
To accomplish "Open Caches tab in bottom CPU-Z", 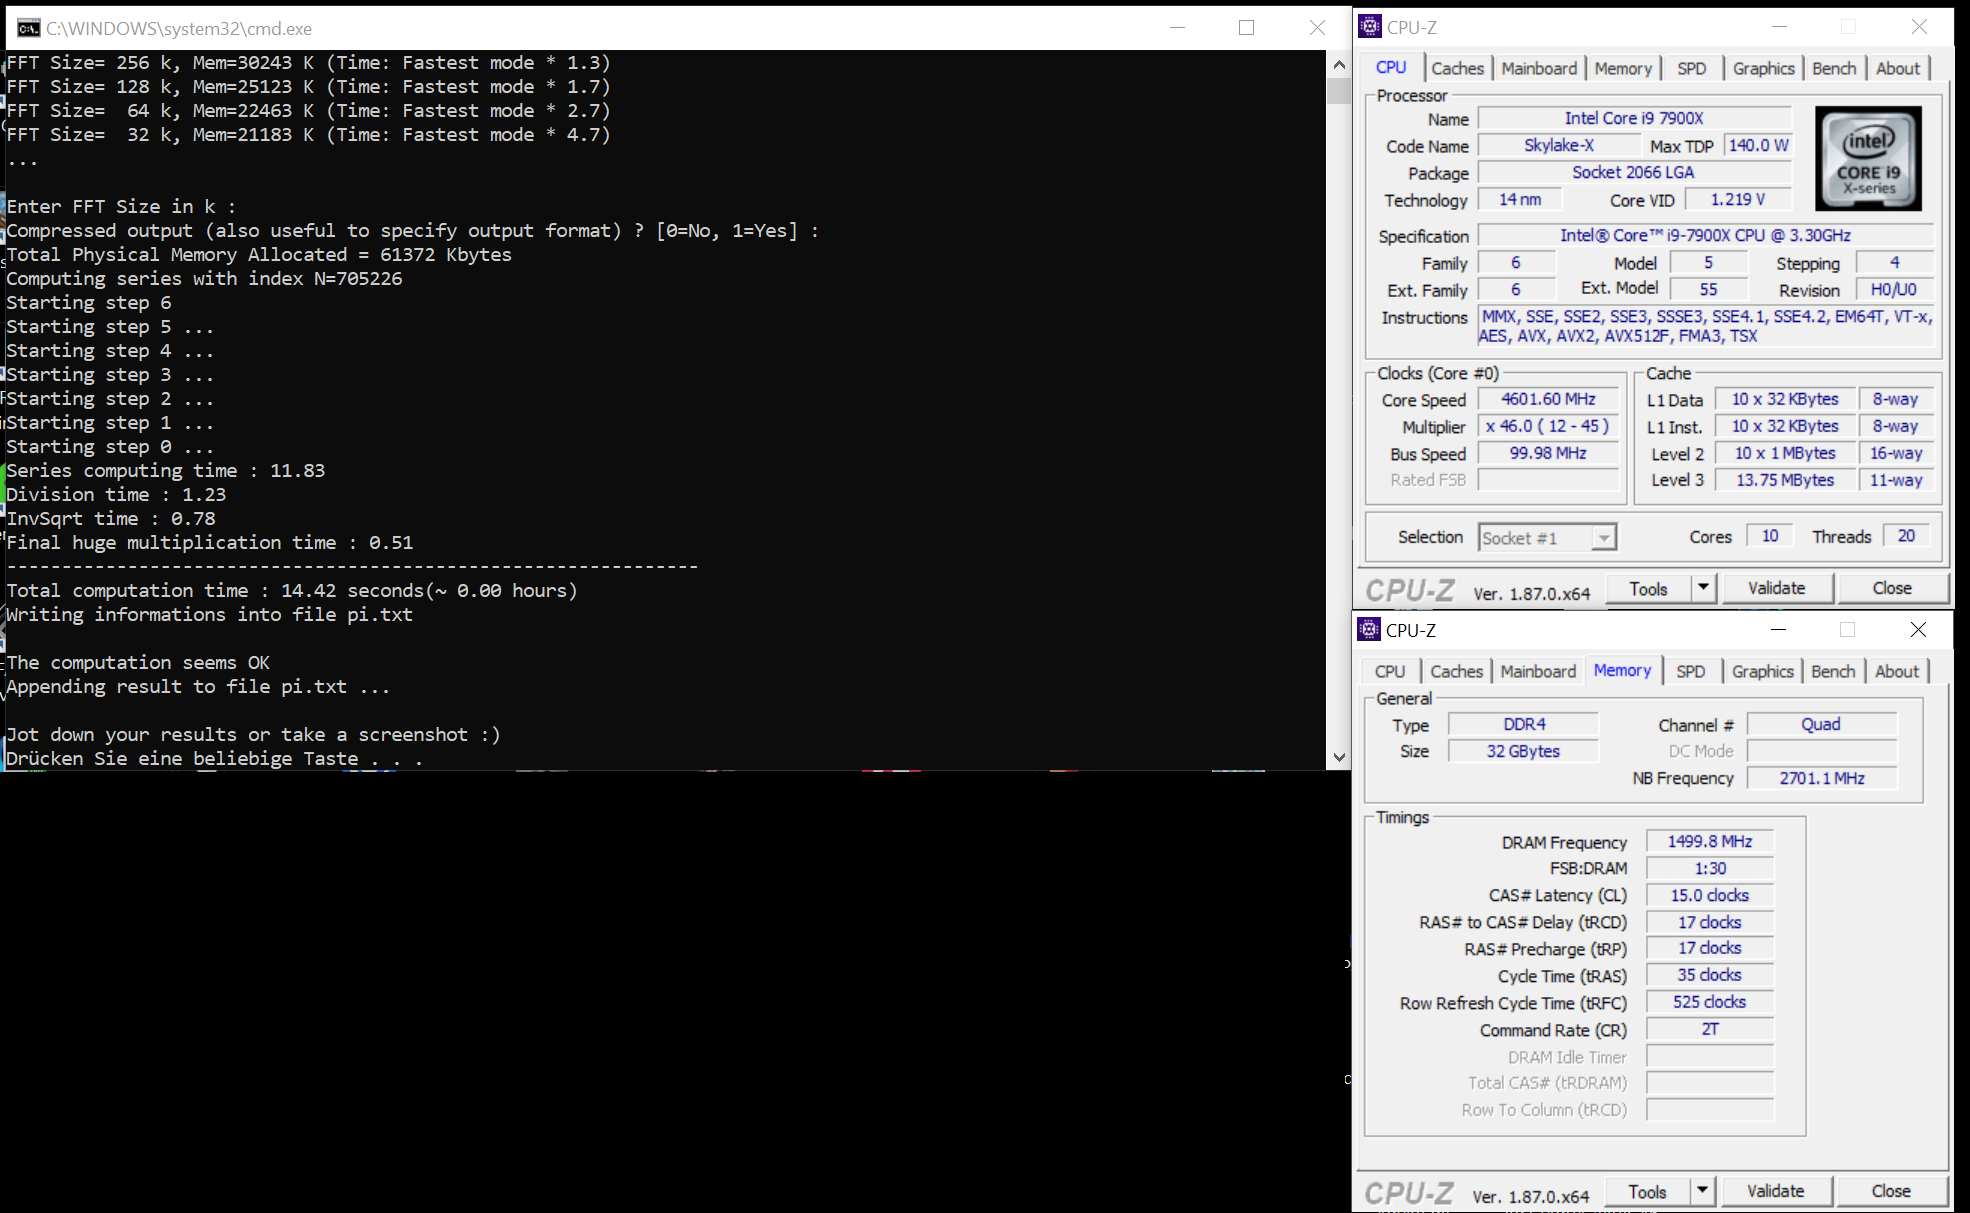I will 1456,671.
